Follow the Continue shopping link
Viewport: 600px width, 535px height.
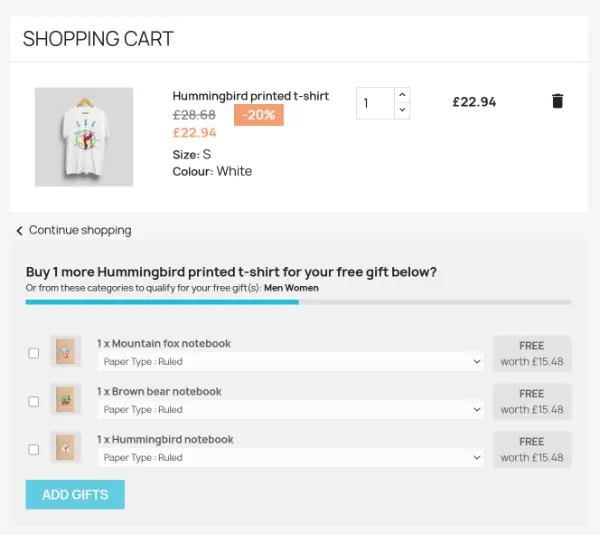coord(80,230)
